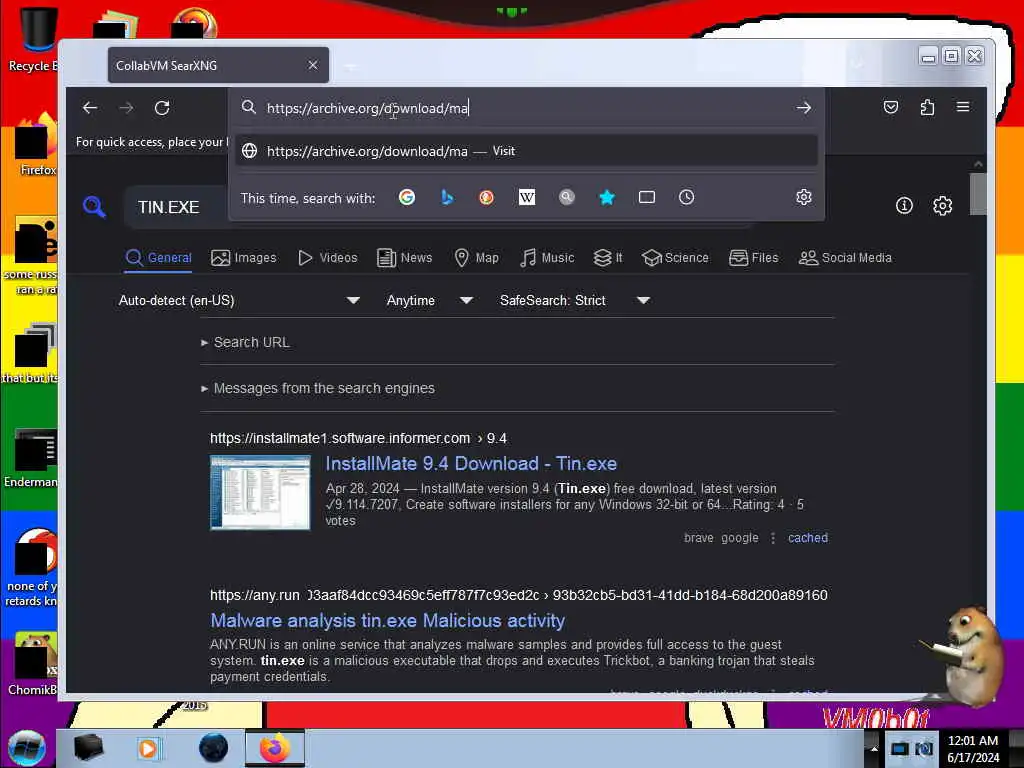Click the TIN.EXE search query box

pyautogui.click(x=176, y=207)
